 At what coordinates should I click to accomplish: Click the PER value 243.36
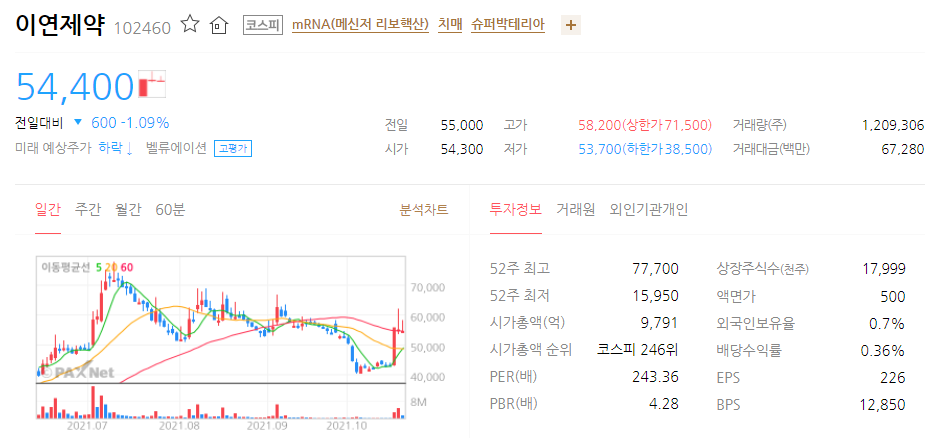point(656,377)
